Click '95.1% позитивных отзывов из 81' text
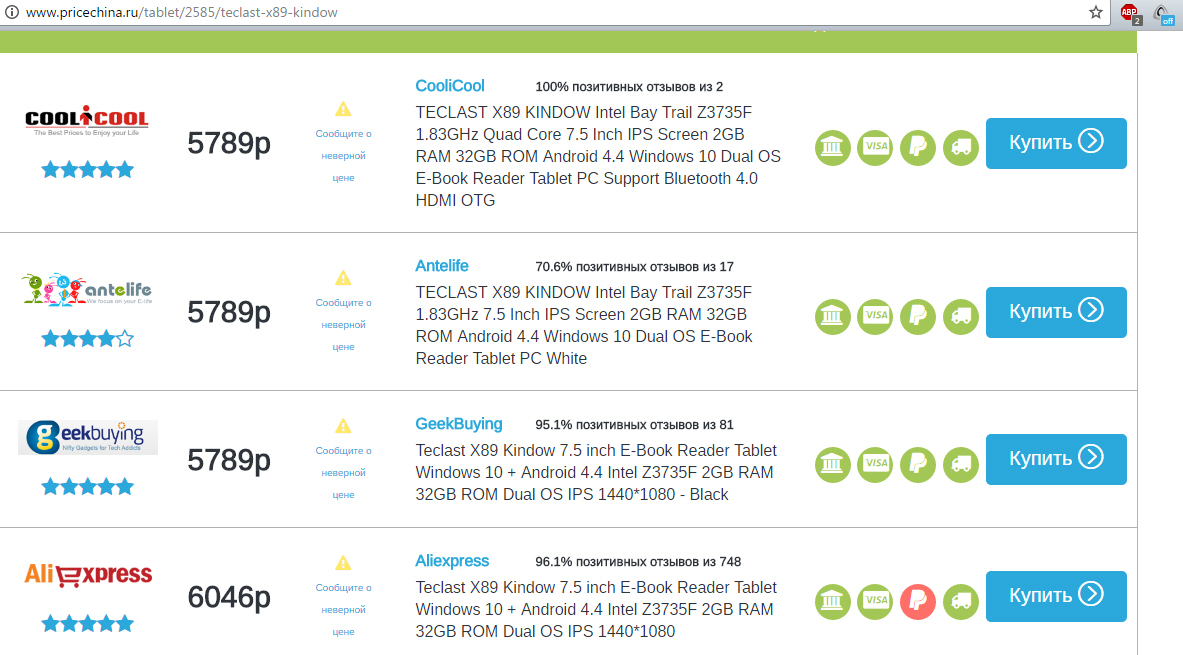Viewport: 1183px width, 655px height. coord(635,425)
